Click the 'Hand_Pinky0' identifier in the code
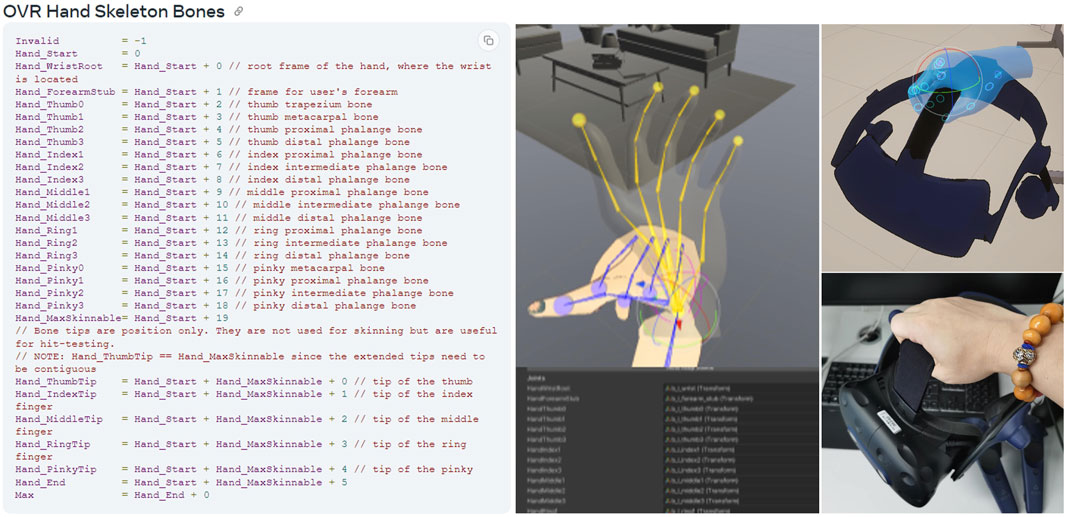1065x517 pixels. tap(50, 268)
